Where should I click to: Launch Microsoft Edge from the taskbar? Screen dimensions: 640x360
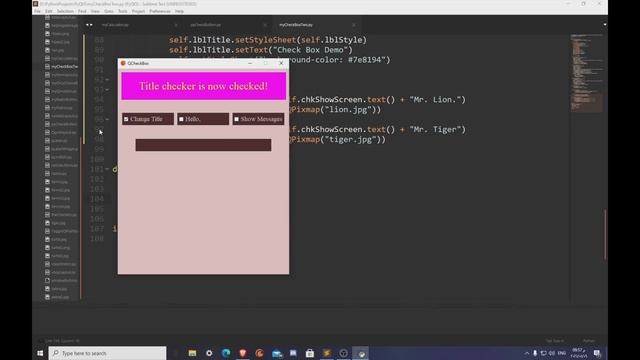coord(226,353)
